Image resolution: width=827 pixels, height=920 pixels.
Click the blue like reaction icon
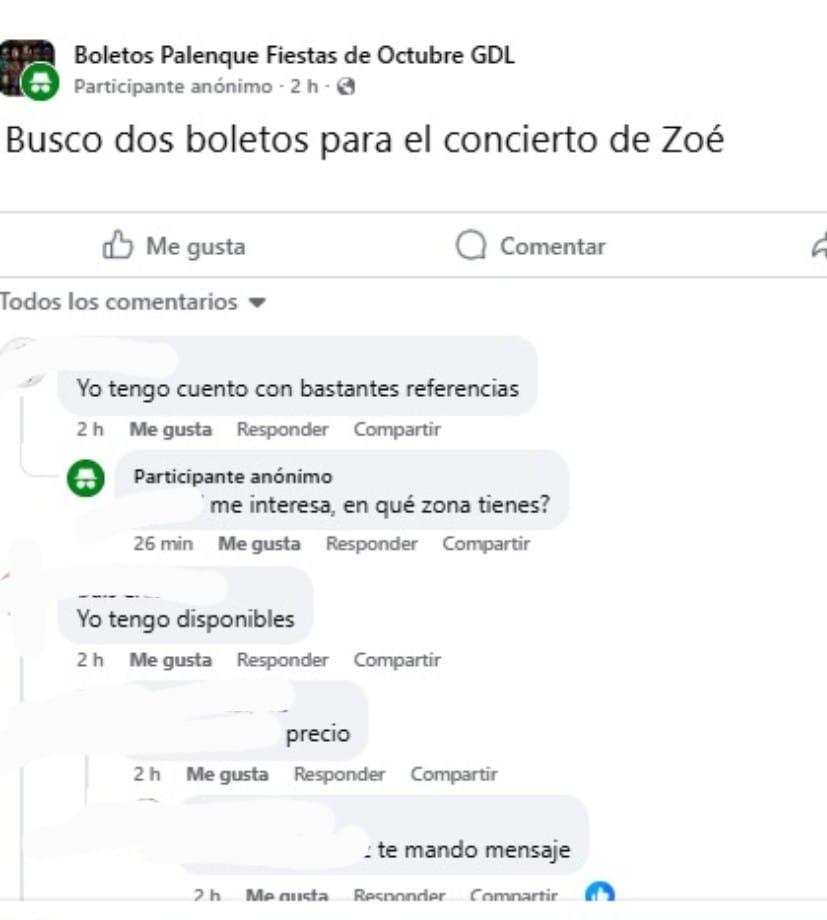click(600, 891)
